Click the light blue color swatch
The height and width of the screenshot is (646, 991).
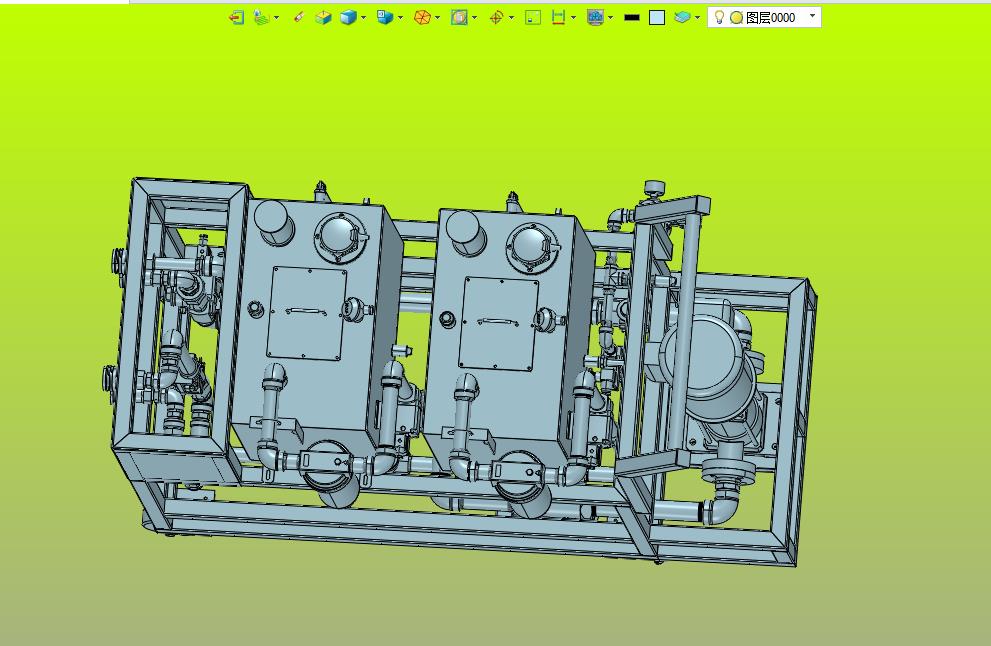point(657,18)
